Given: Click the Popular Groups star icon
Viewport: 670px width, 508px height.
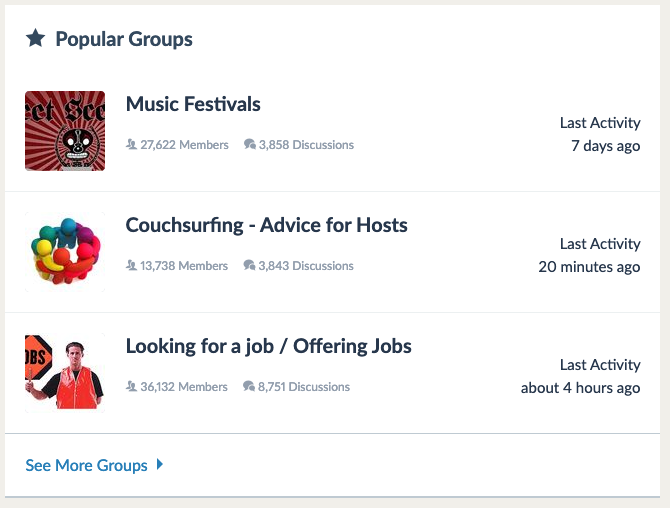Looking at the screenshot, I should pos(35,38).
